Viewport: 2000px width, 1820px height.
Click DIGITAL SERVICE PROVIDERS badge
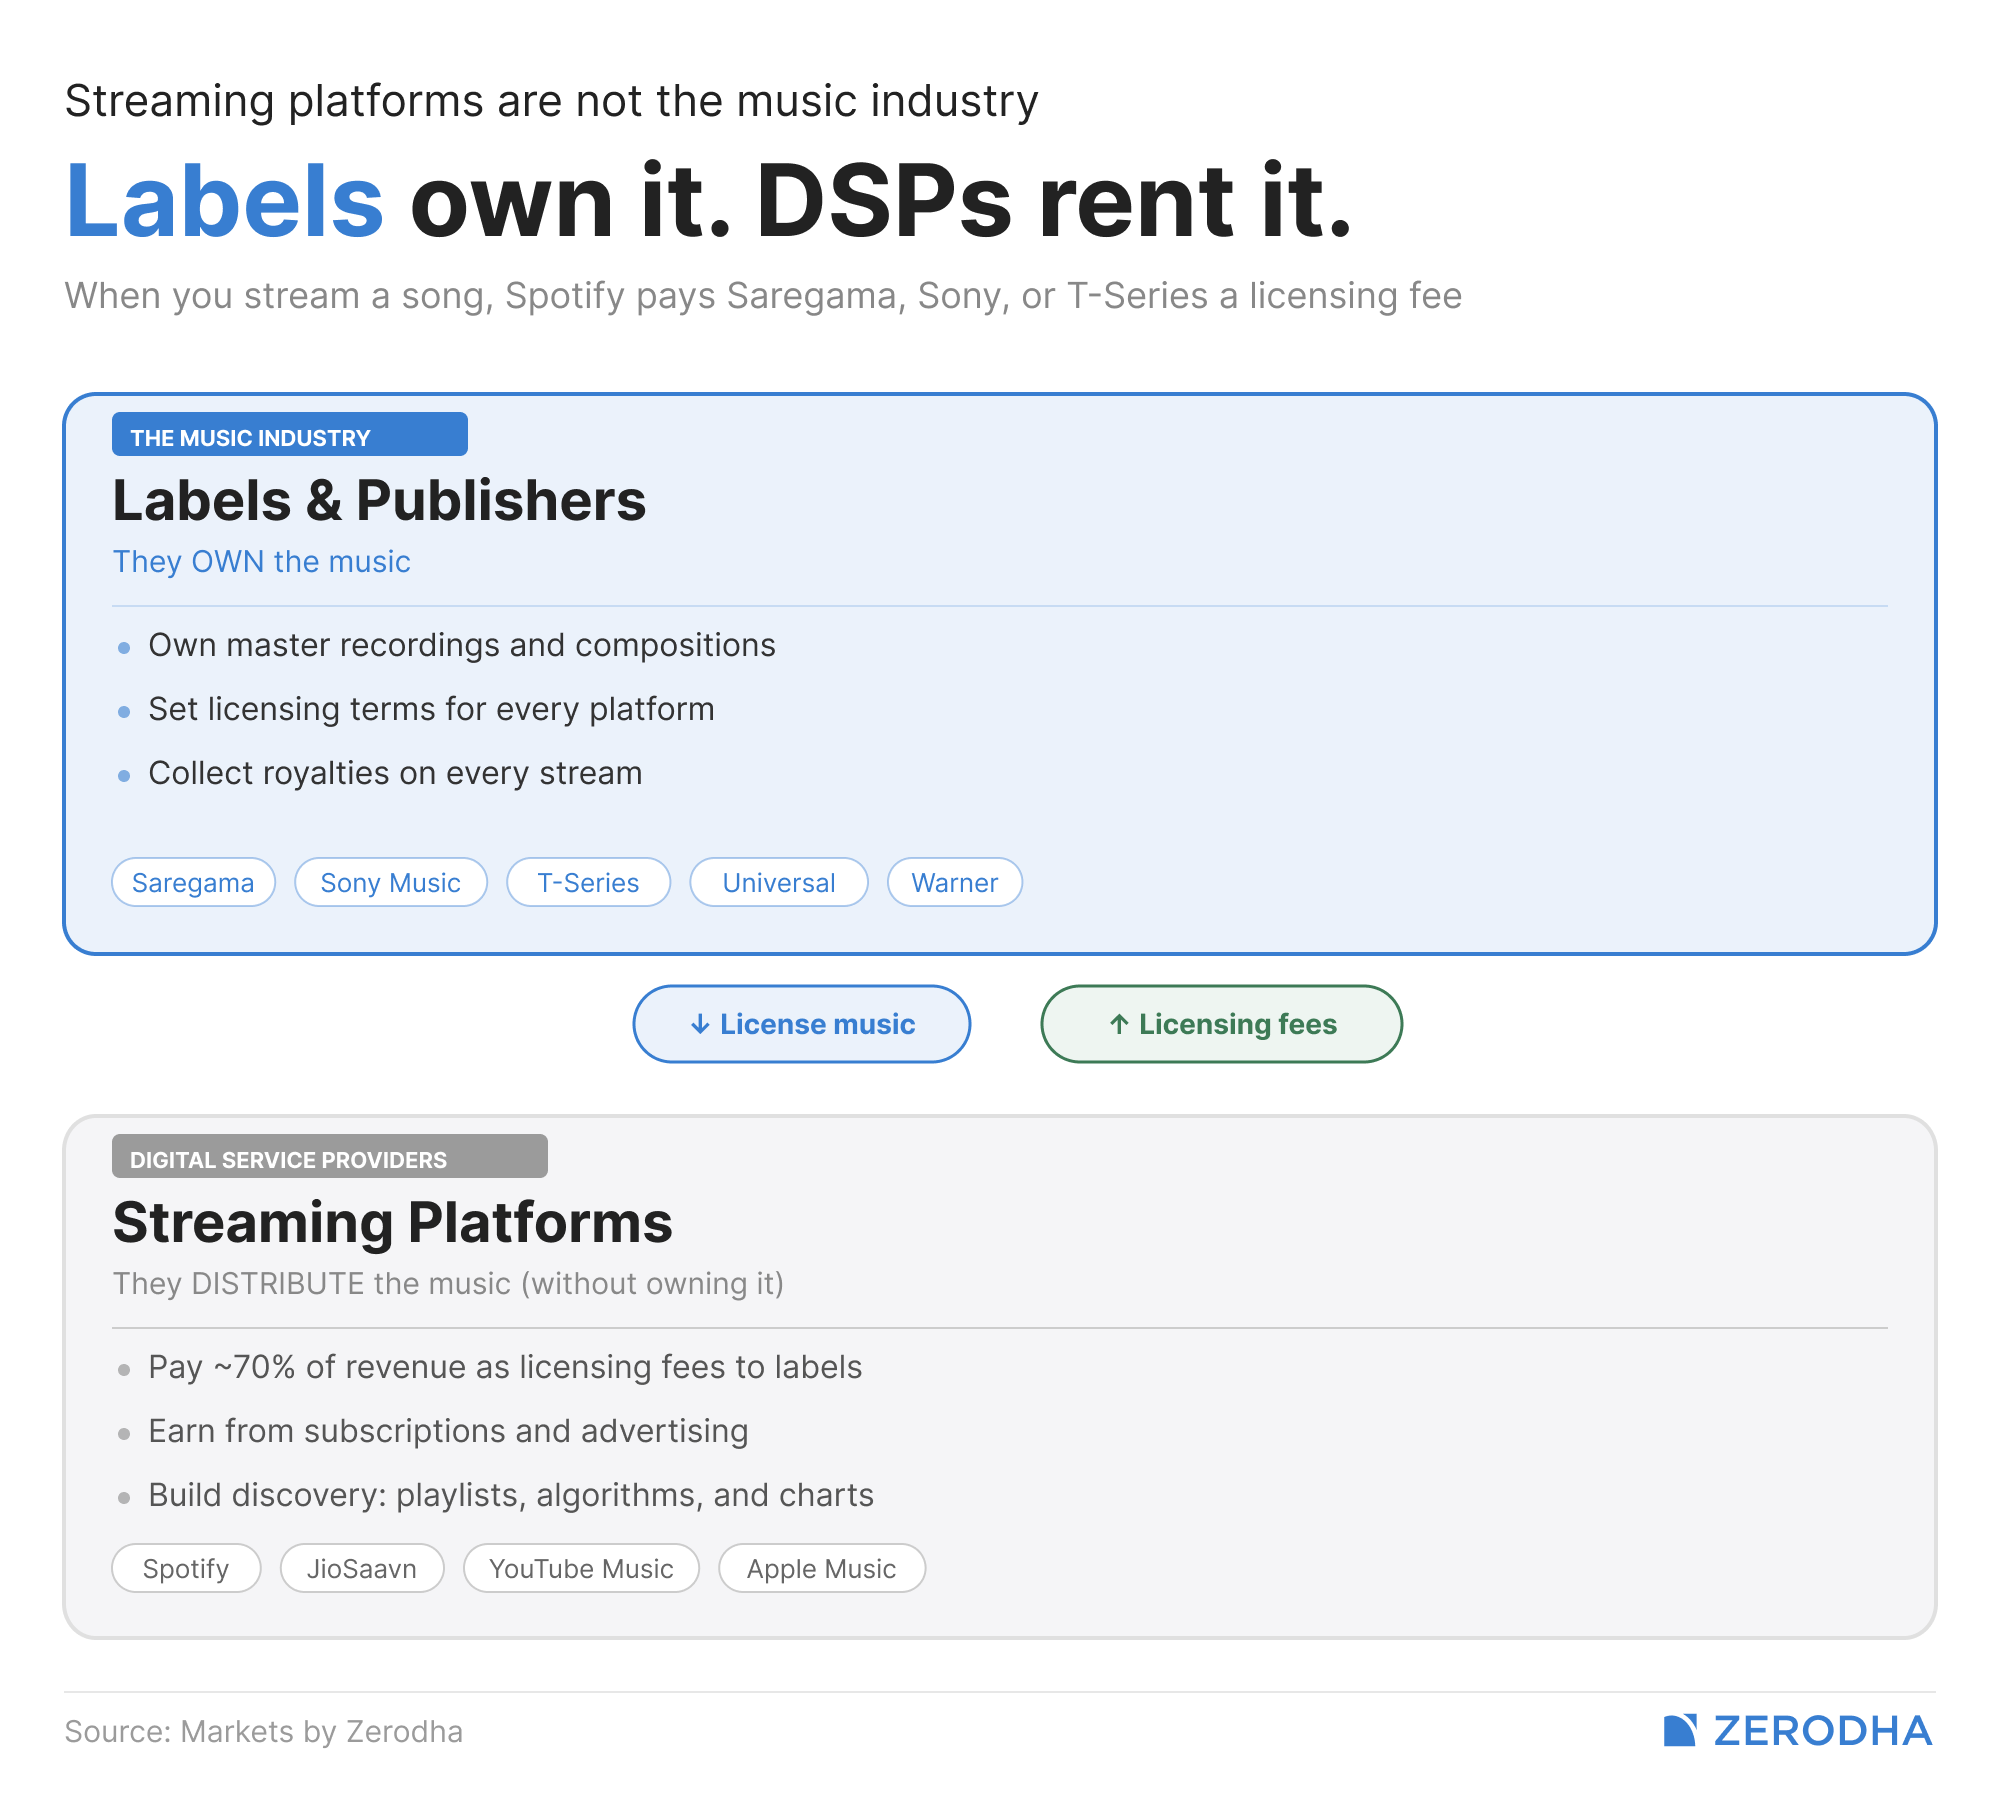tap(329, 1157)
